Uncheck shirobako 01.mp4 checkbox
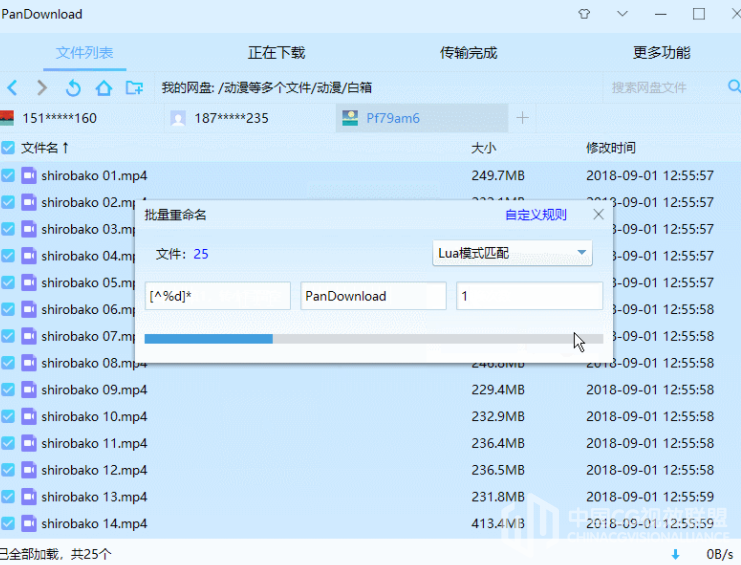Image resolution: width=741 pixels, height=565 pixels. (x=8, y=176)
